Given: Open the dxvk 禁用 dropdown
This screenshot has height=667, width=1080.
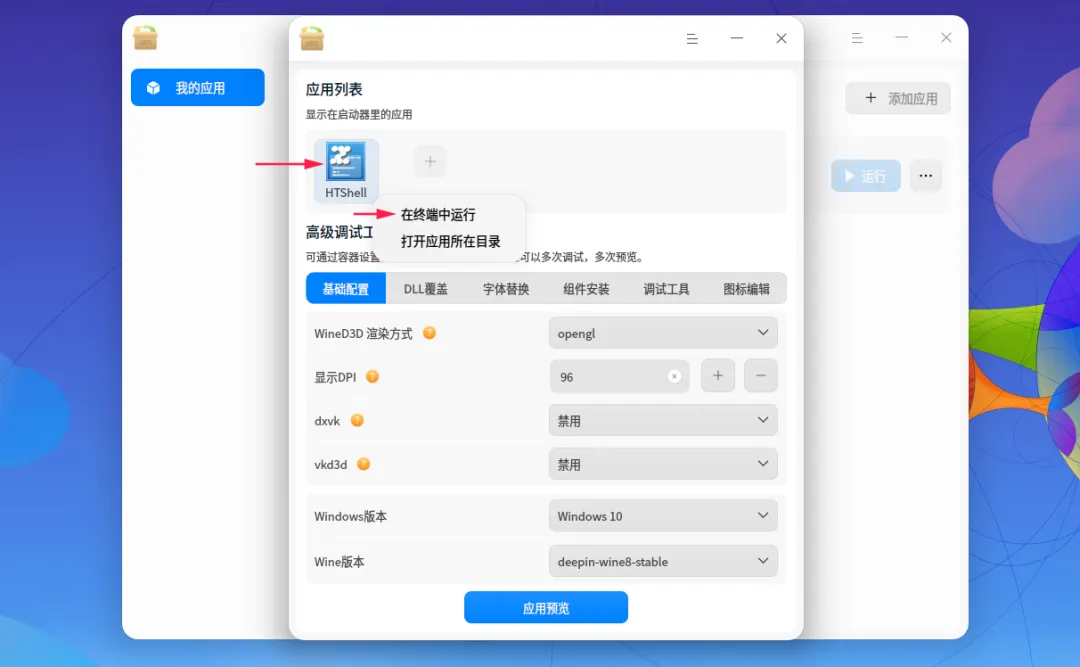Looking at the screenshot, I should coord(663,420).
